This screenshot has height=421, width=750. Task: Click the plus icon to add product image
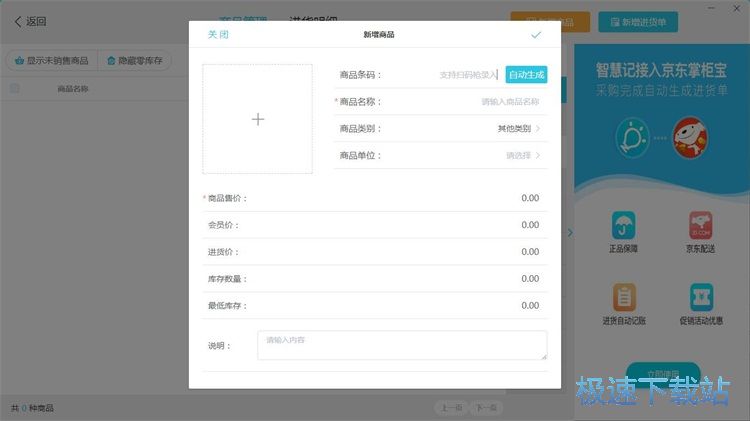tap(257, 119)
